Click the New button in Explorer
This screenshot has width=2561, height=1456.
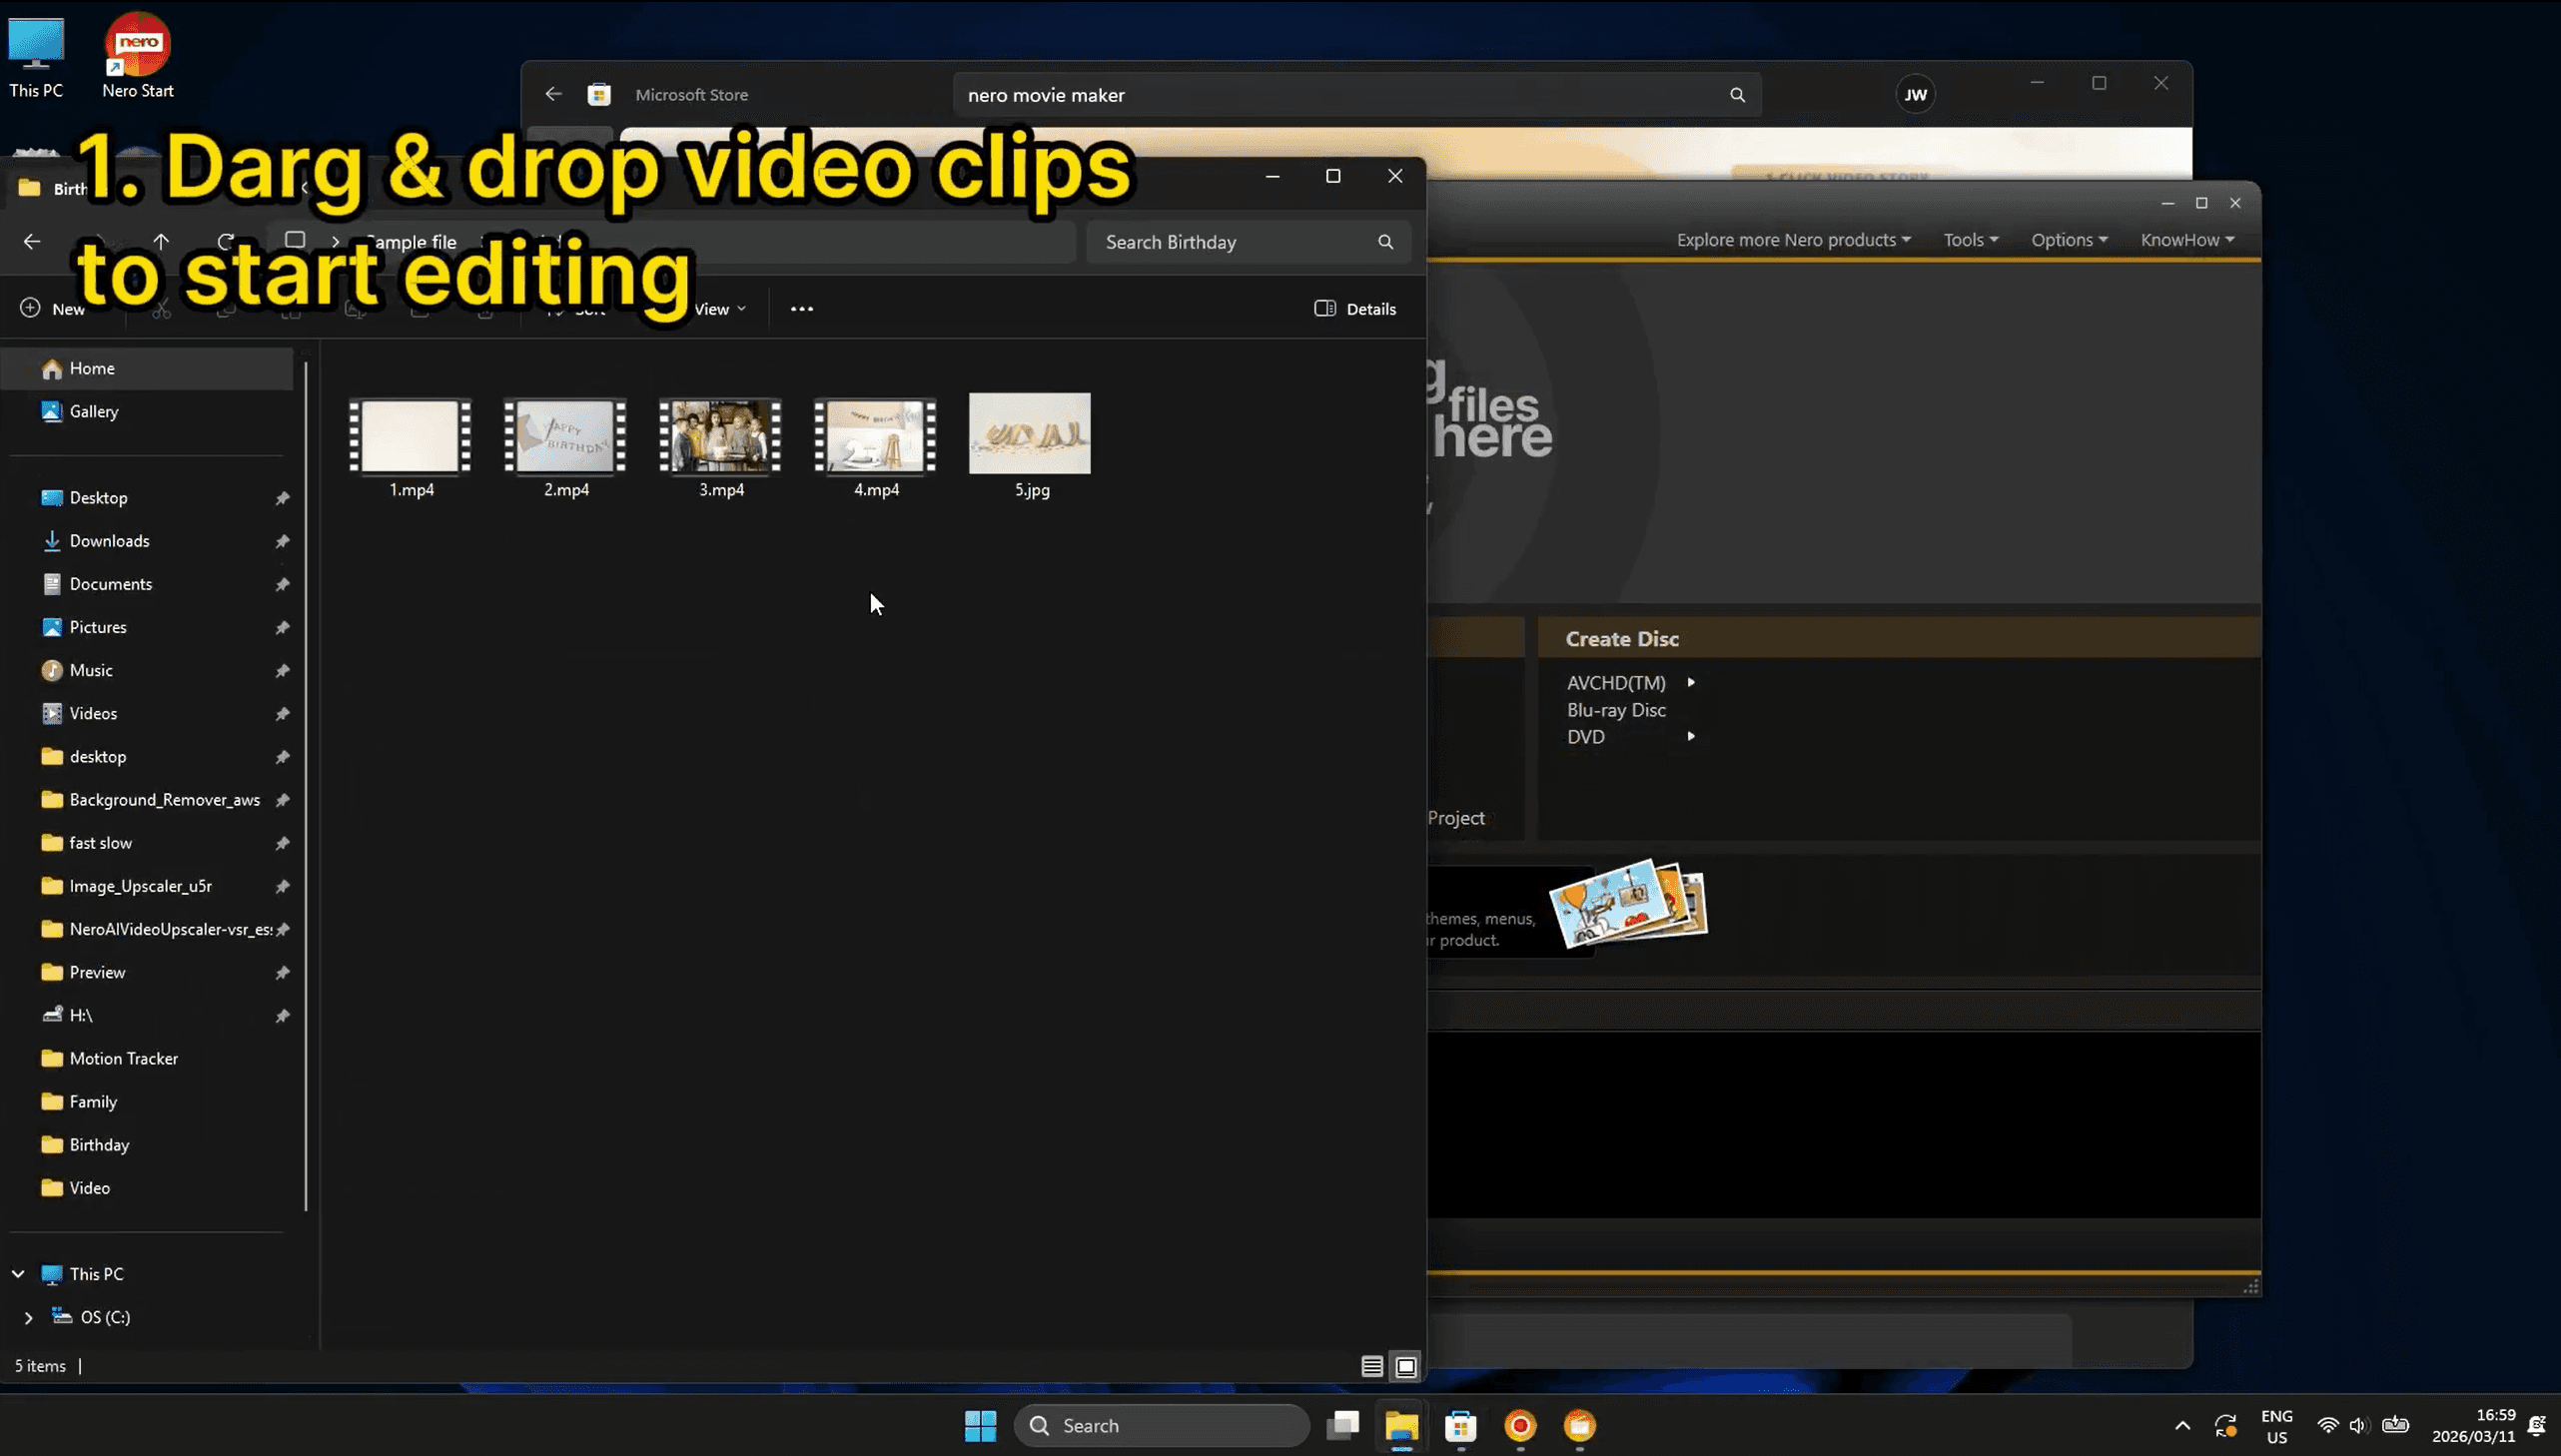(x=54, y=309)
